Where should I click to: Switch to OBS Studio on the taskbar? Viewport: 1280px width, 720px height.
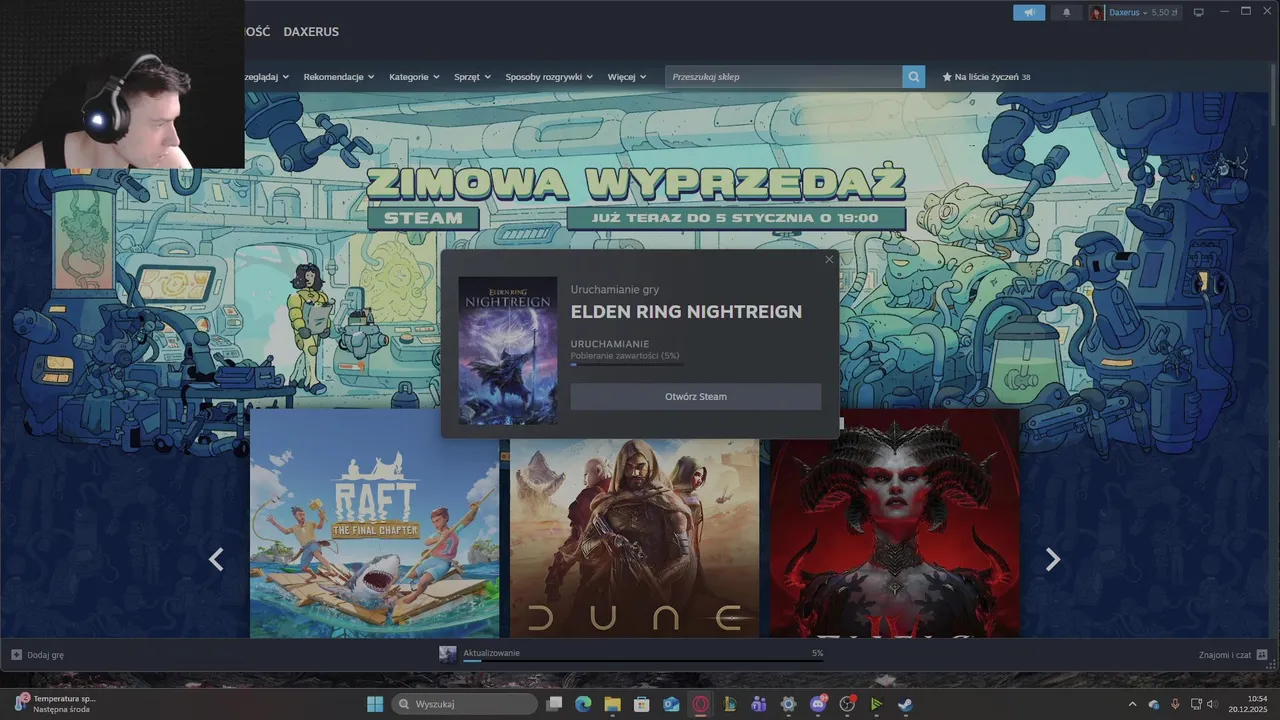click(847, 704)
